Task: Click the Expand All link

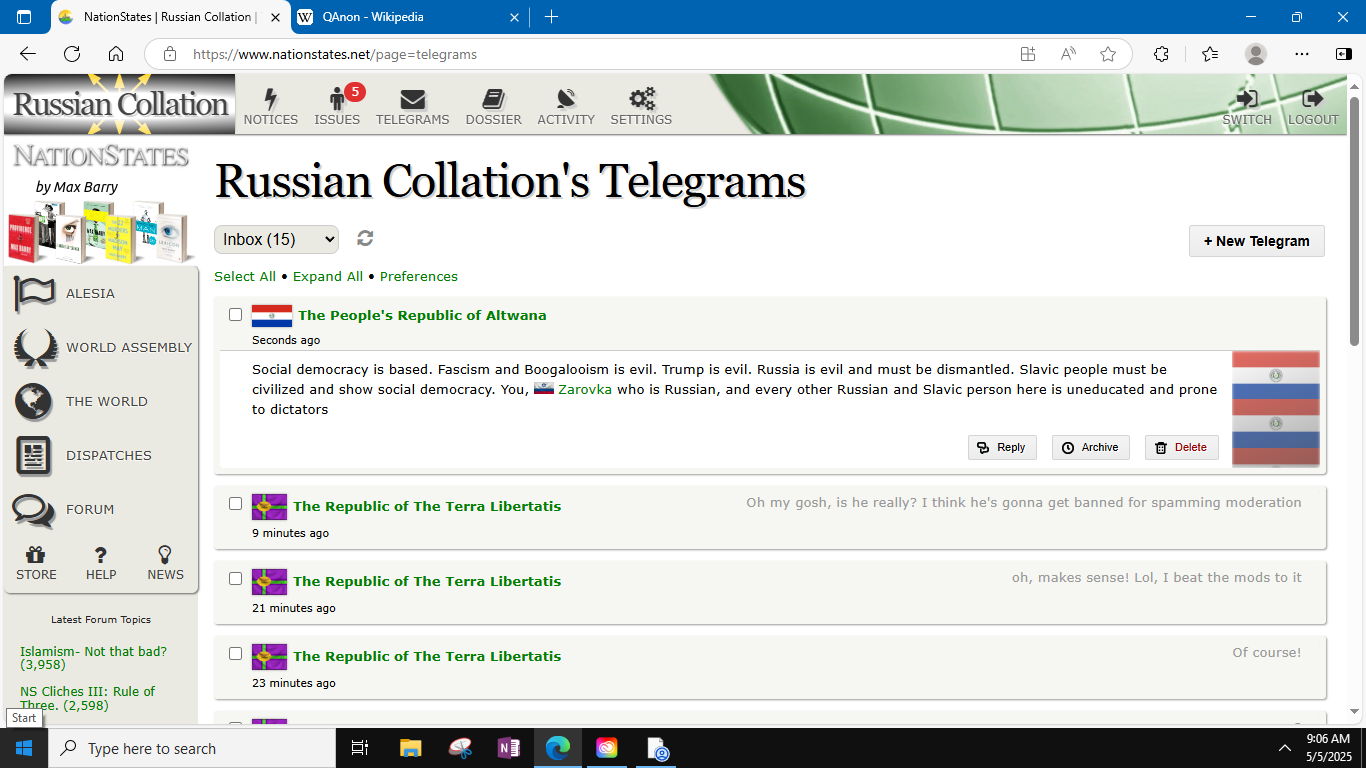Action: (x=328, y=276)
